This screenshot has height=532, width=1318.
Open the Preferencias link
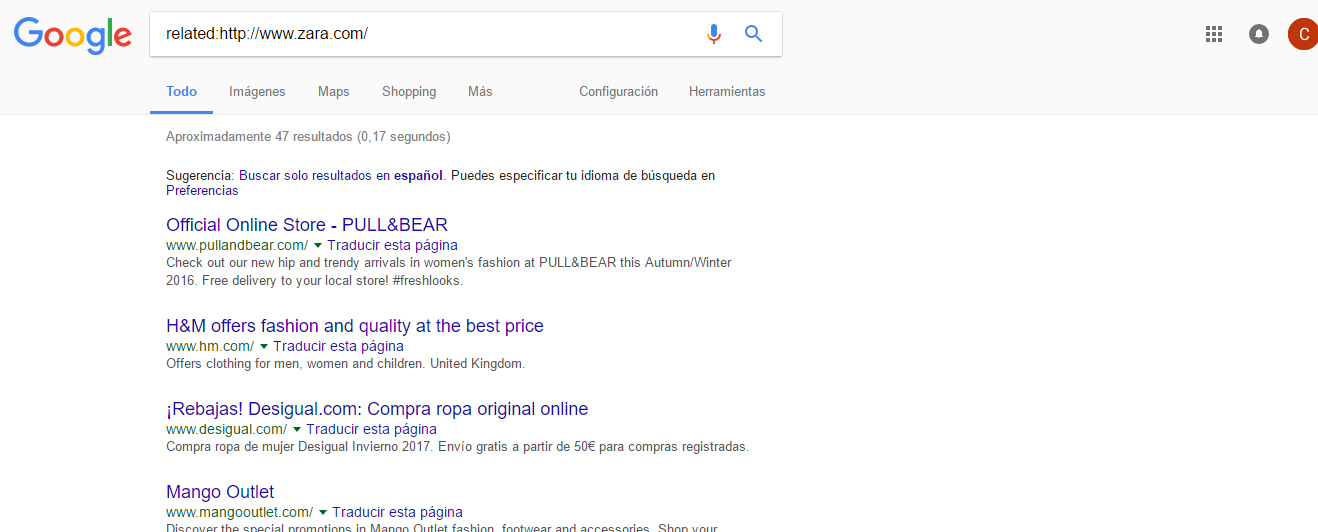[x=202, y=190]
